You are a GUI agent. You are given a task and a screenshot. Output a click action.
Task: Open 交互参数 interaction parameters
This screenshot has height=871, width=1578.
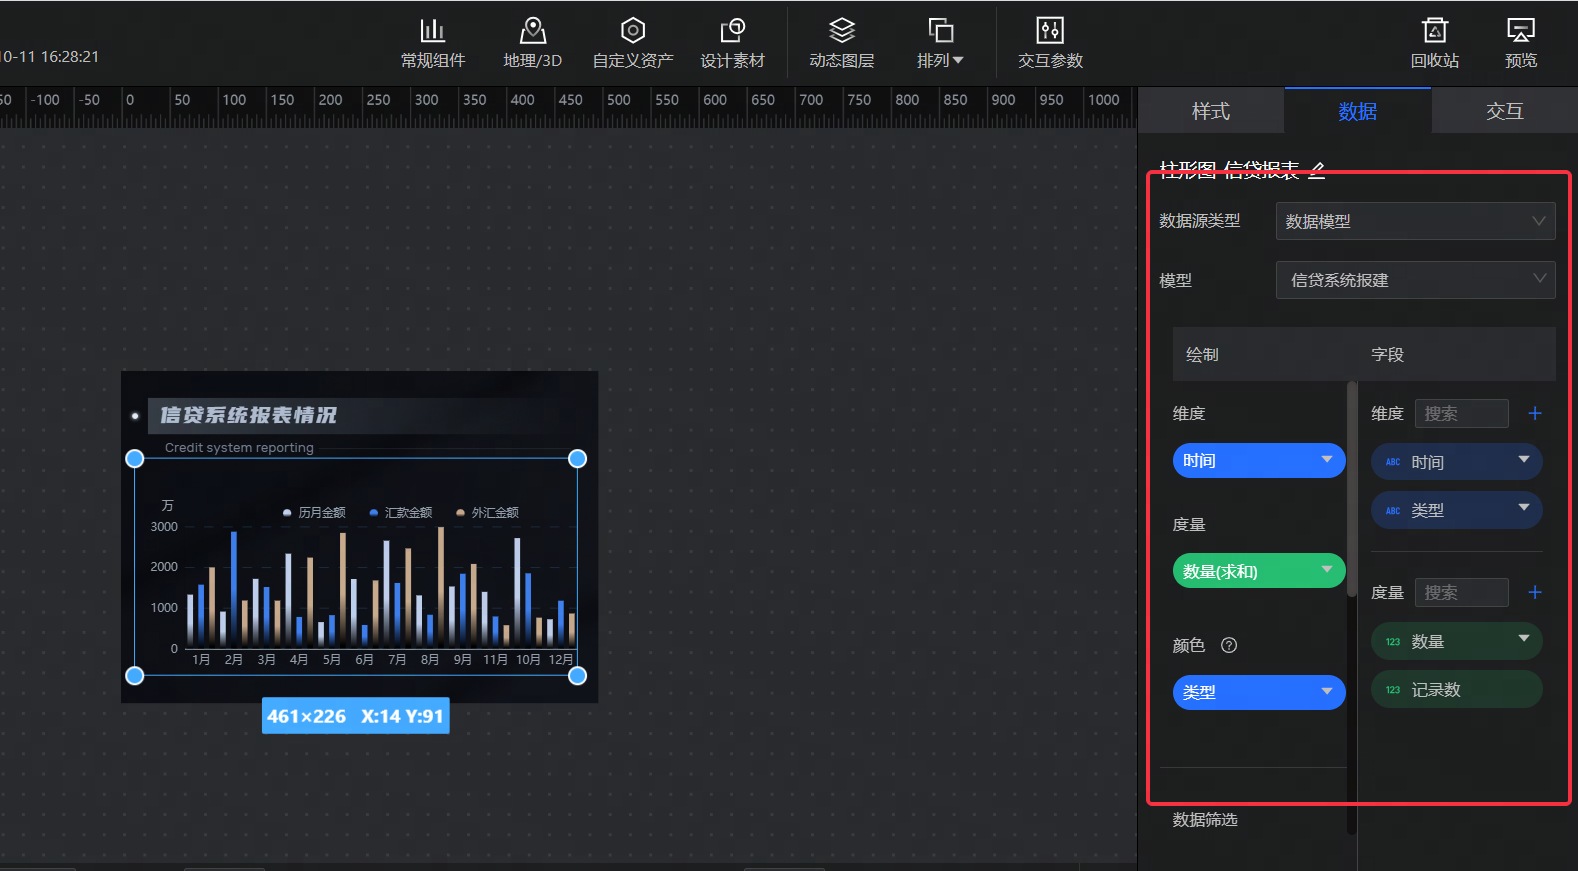tap(1049, 31)
